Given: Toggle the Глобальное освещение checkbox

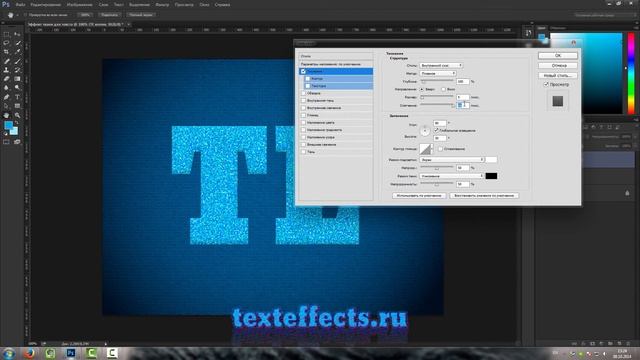Looking at the screenshot, I should (x=436, y=130).
